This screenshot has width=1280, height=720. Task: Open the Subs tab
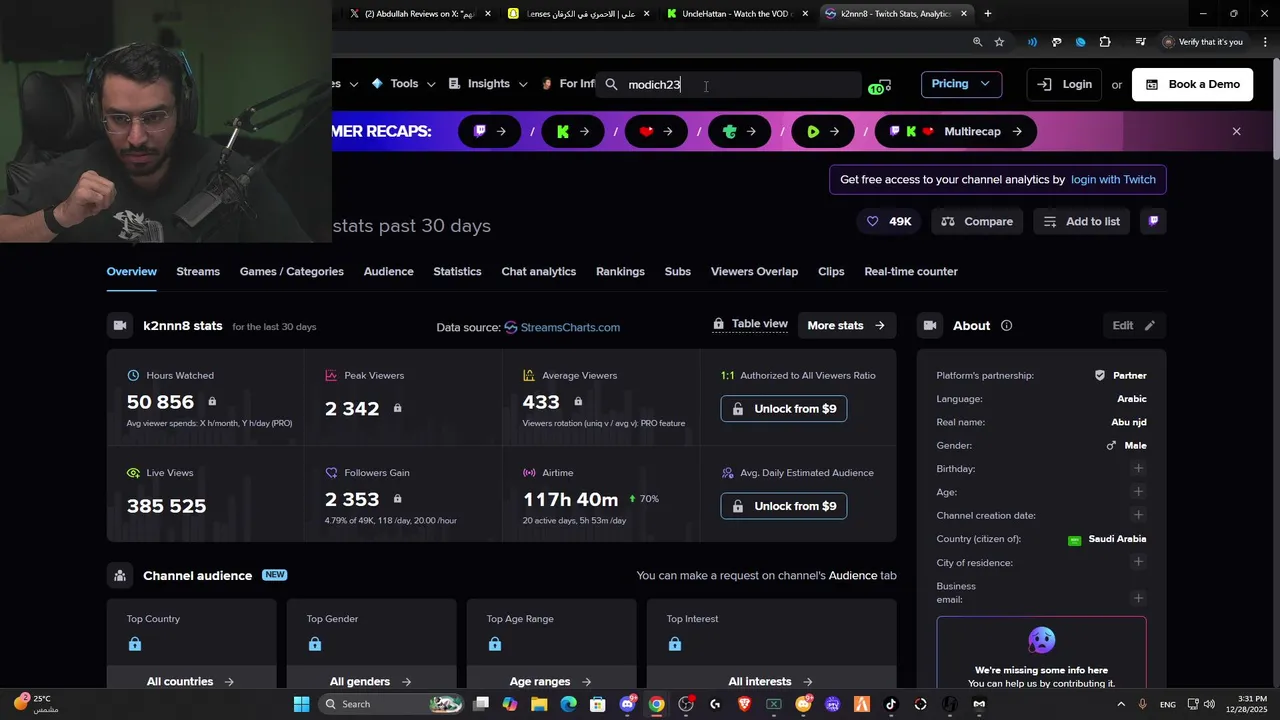pos(678,272)
